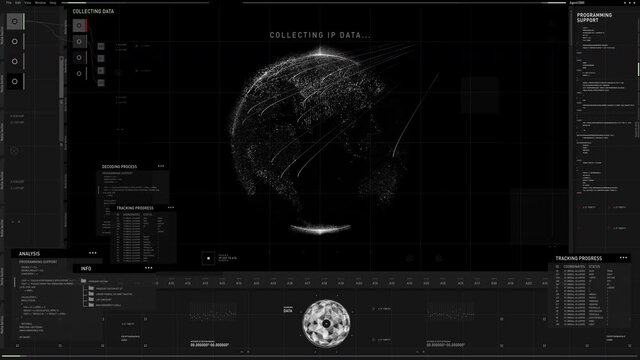Click the faceted data sphere at the bottom
Screen dimensions: 640x360
point(326,323)
